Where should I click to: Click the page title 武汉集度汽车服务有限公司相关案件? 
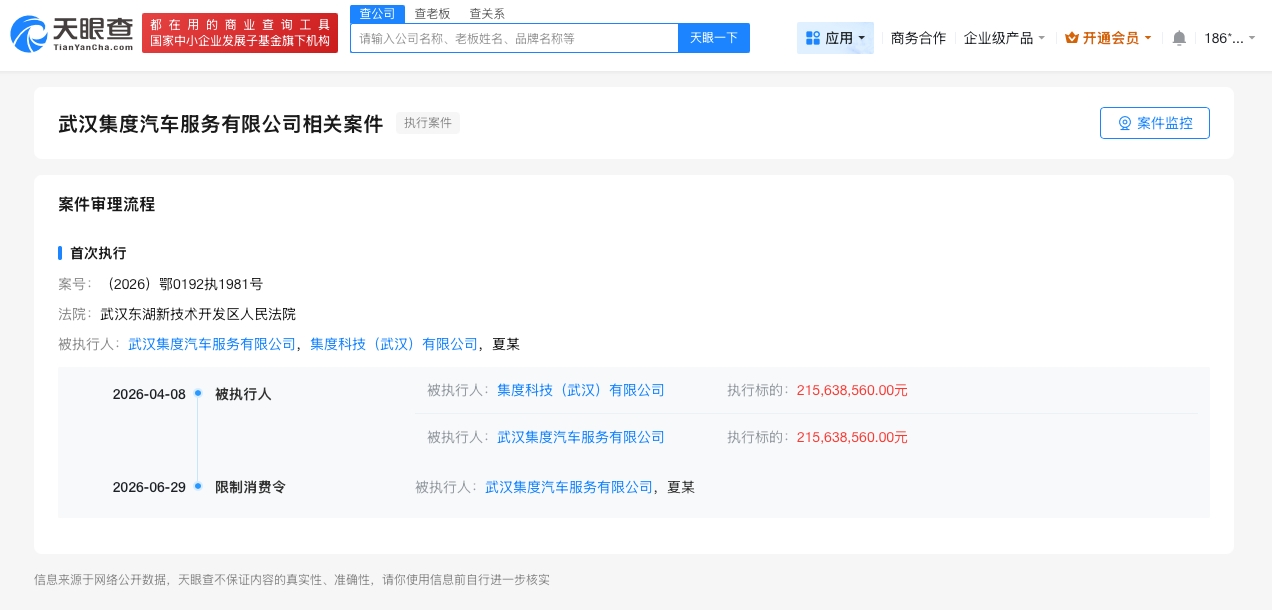click(220, 124)
